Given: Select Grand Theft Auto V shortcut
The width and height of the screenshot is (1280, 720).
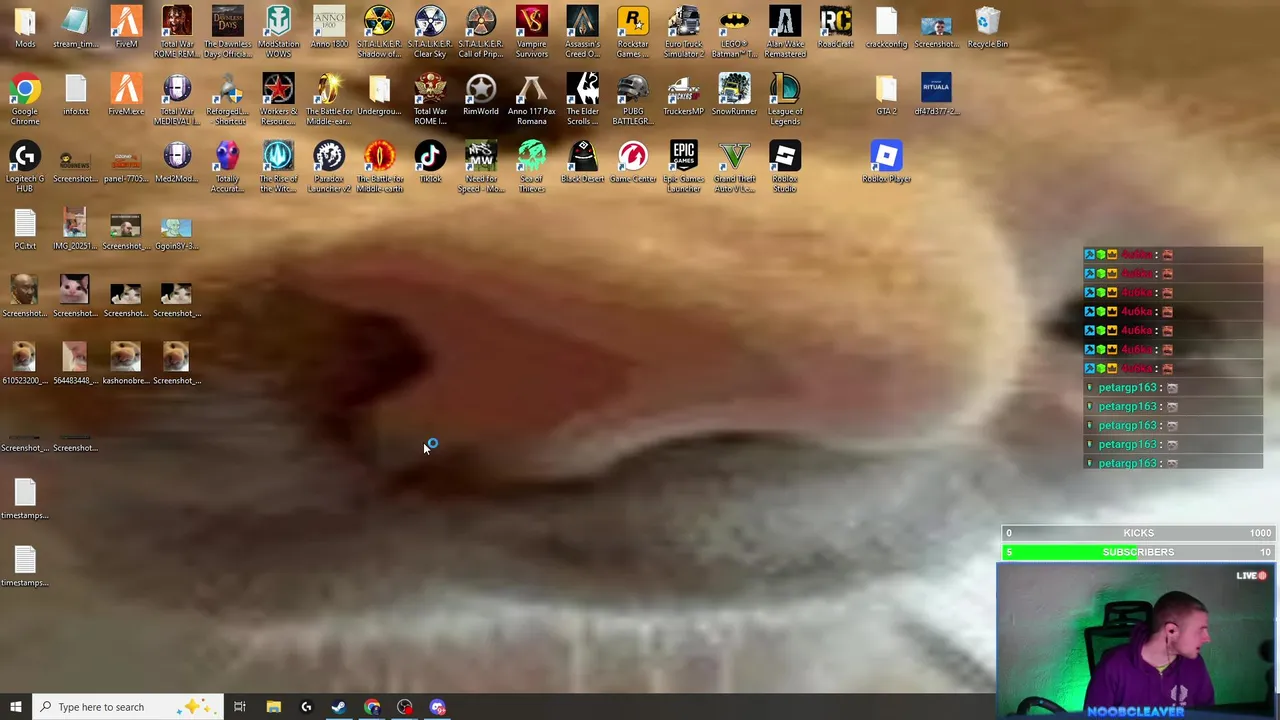Looking at the screenshot, I should [734, 167].
